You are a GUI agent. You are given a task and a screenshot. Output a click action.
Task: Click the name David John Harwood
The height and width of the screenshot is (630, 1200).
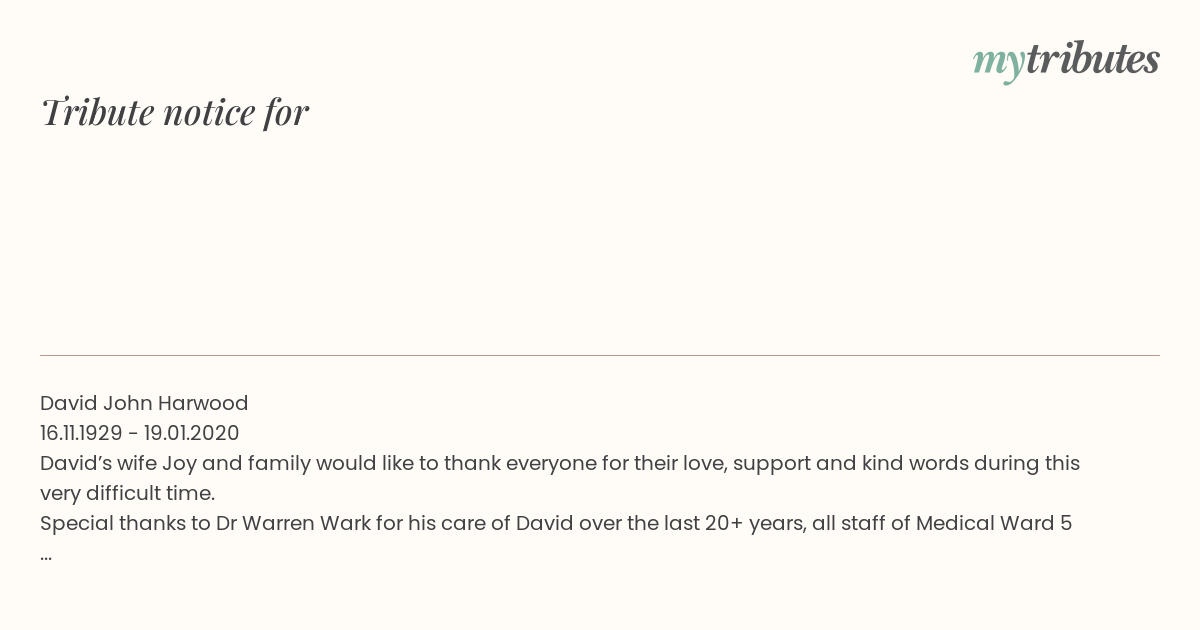144,403
